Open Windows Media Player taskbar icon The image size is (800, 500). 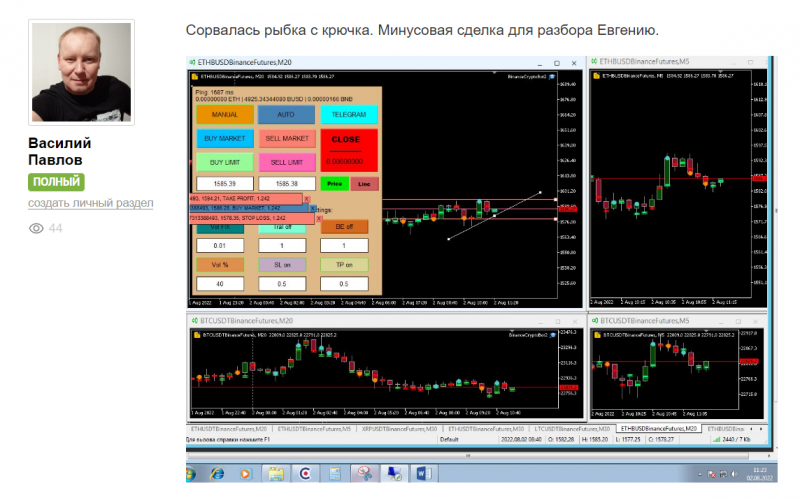[245, 474]
